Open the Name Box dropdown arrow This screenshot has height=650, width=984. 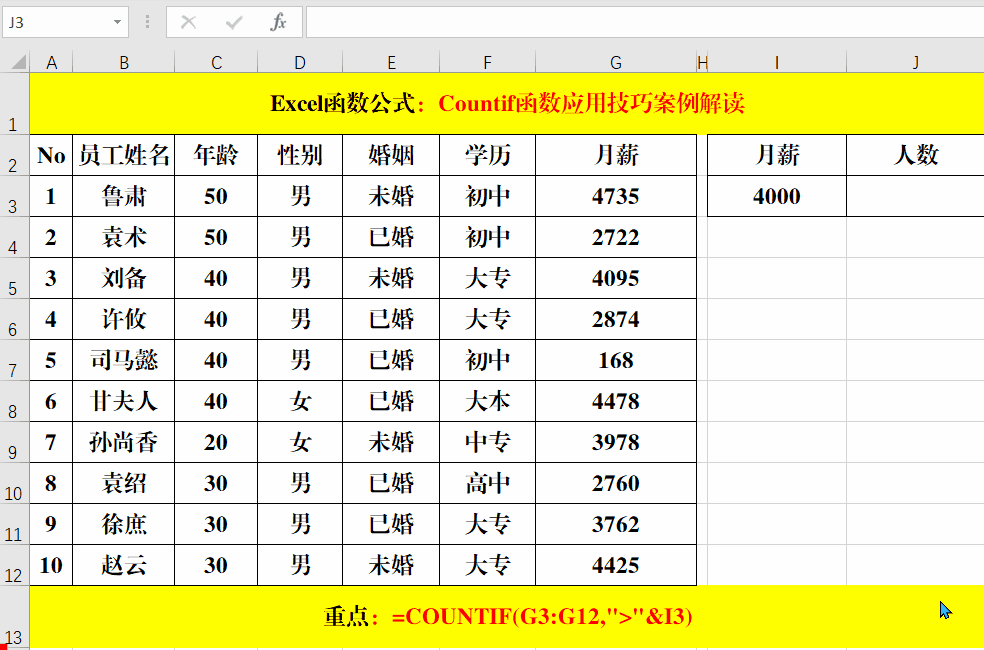(x=117, y=23)
